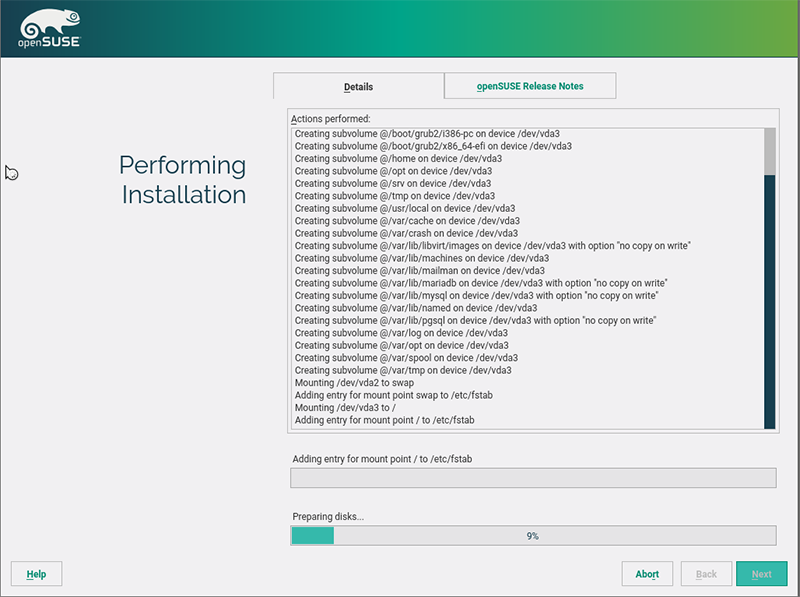Click the empty fstab entry progress bar

point(532,478)
